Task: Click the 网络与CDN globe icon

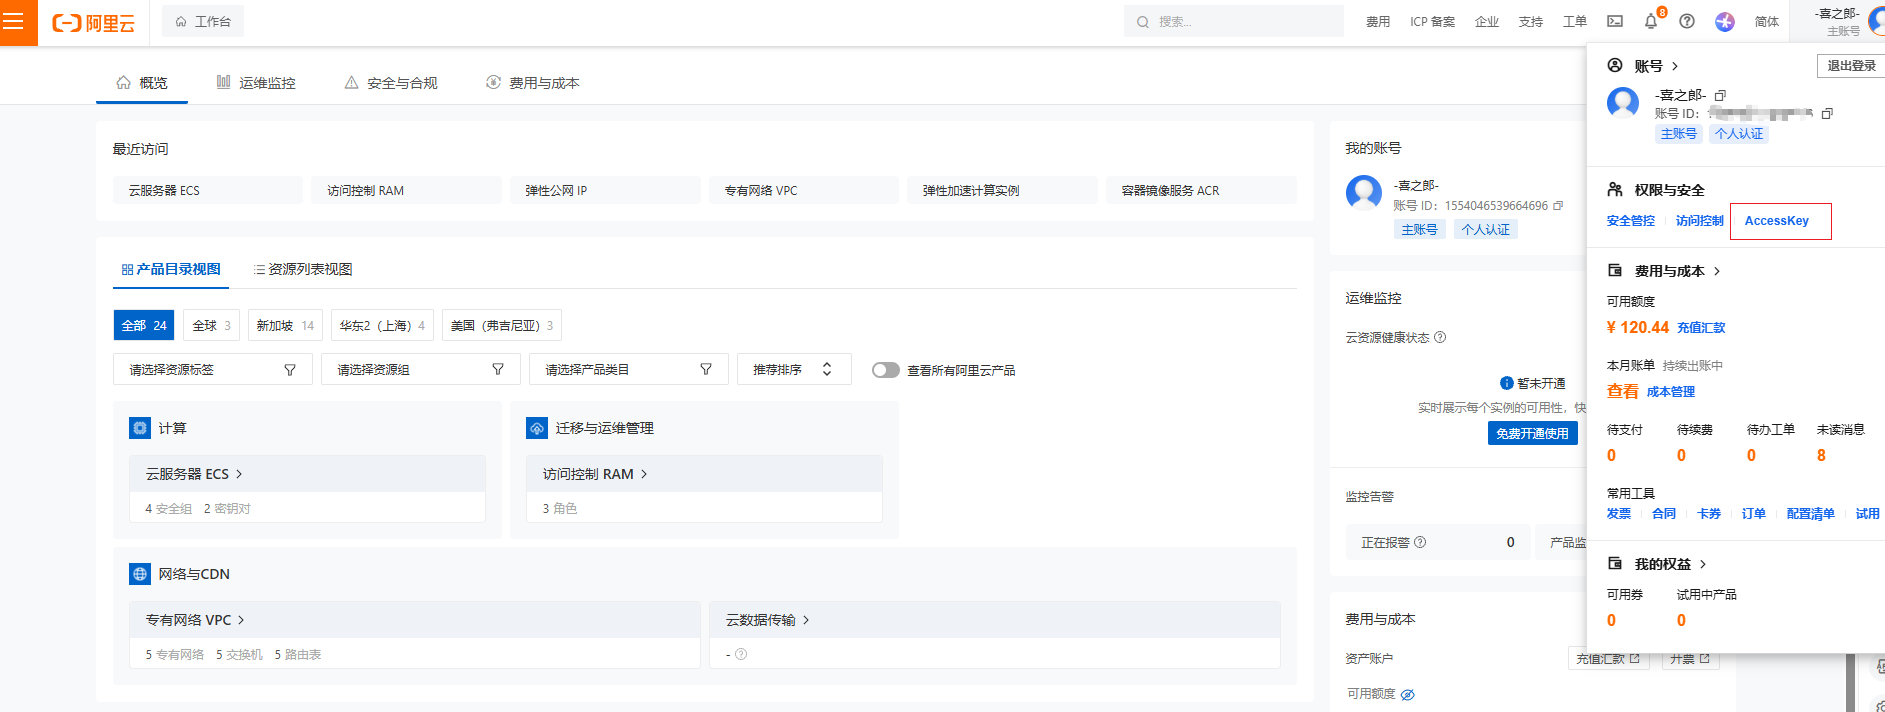Action: [x=140, y=574]
